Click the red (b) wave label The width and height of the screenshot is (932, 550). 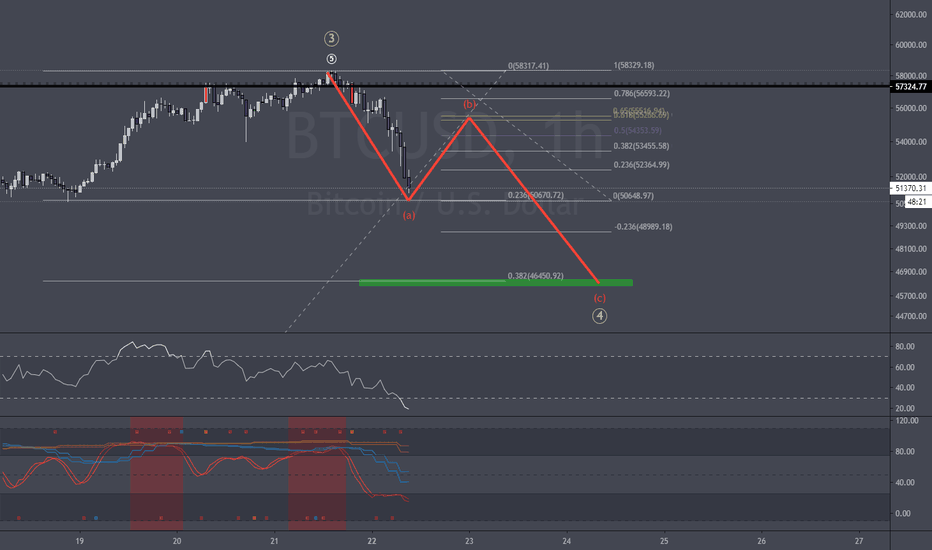pyautogui.click(x=470, y=105)
